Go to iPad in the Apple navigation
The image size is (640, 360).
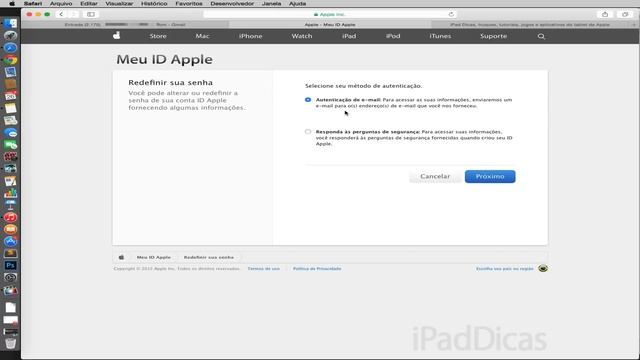pyautogui.click(x=349, y=36)
